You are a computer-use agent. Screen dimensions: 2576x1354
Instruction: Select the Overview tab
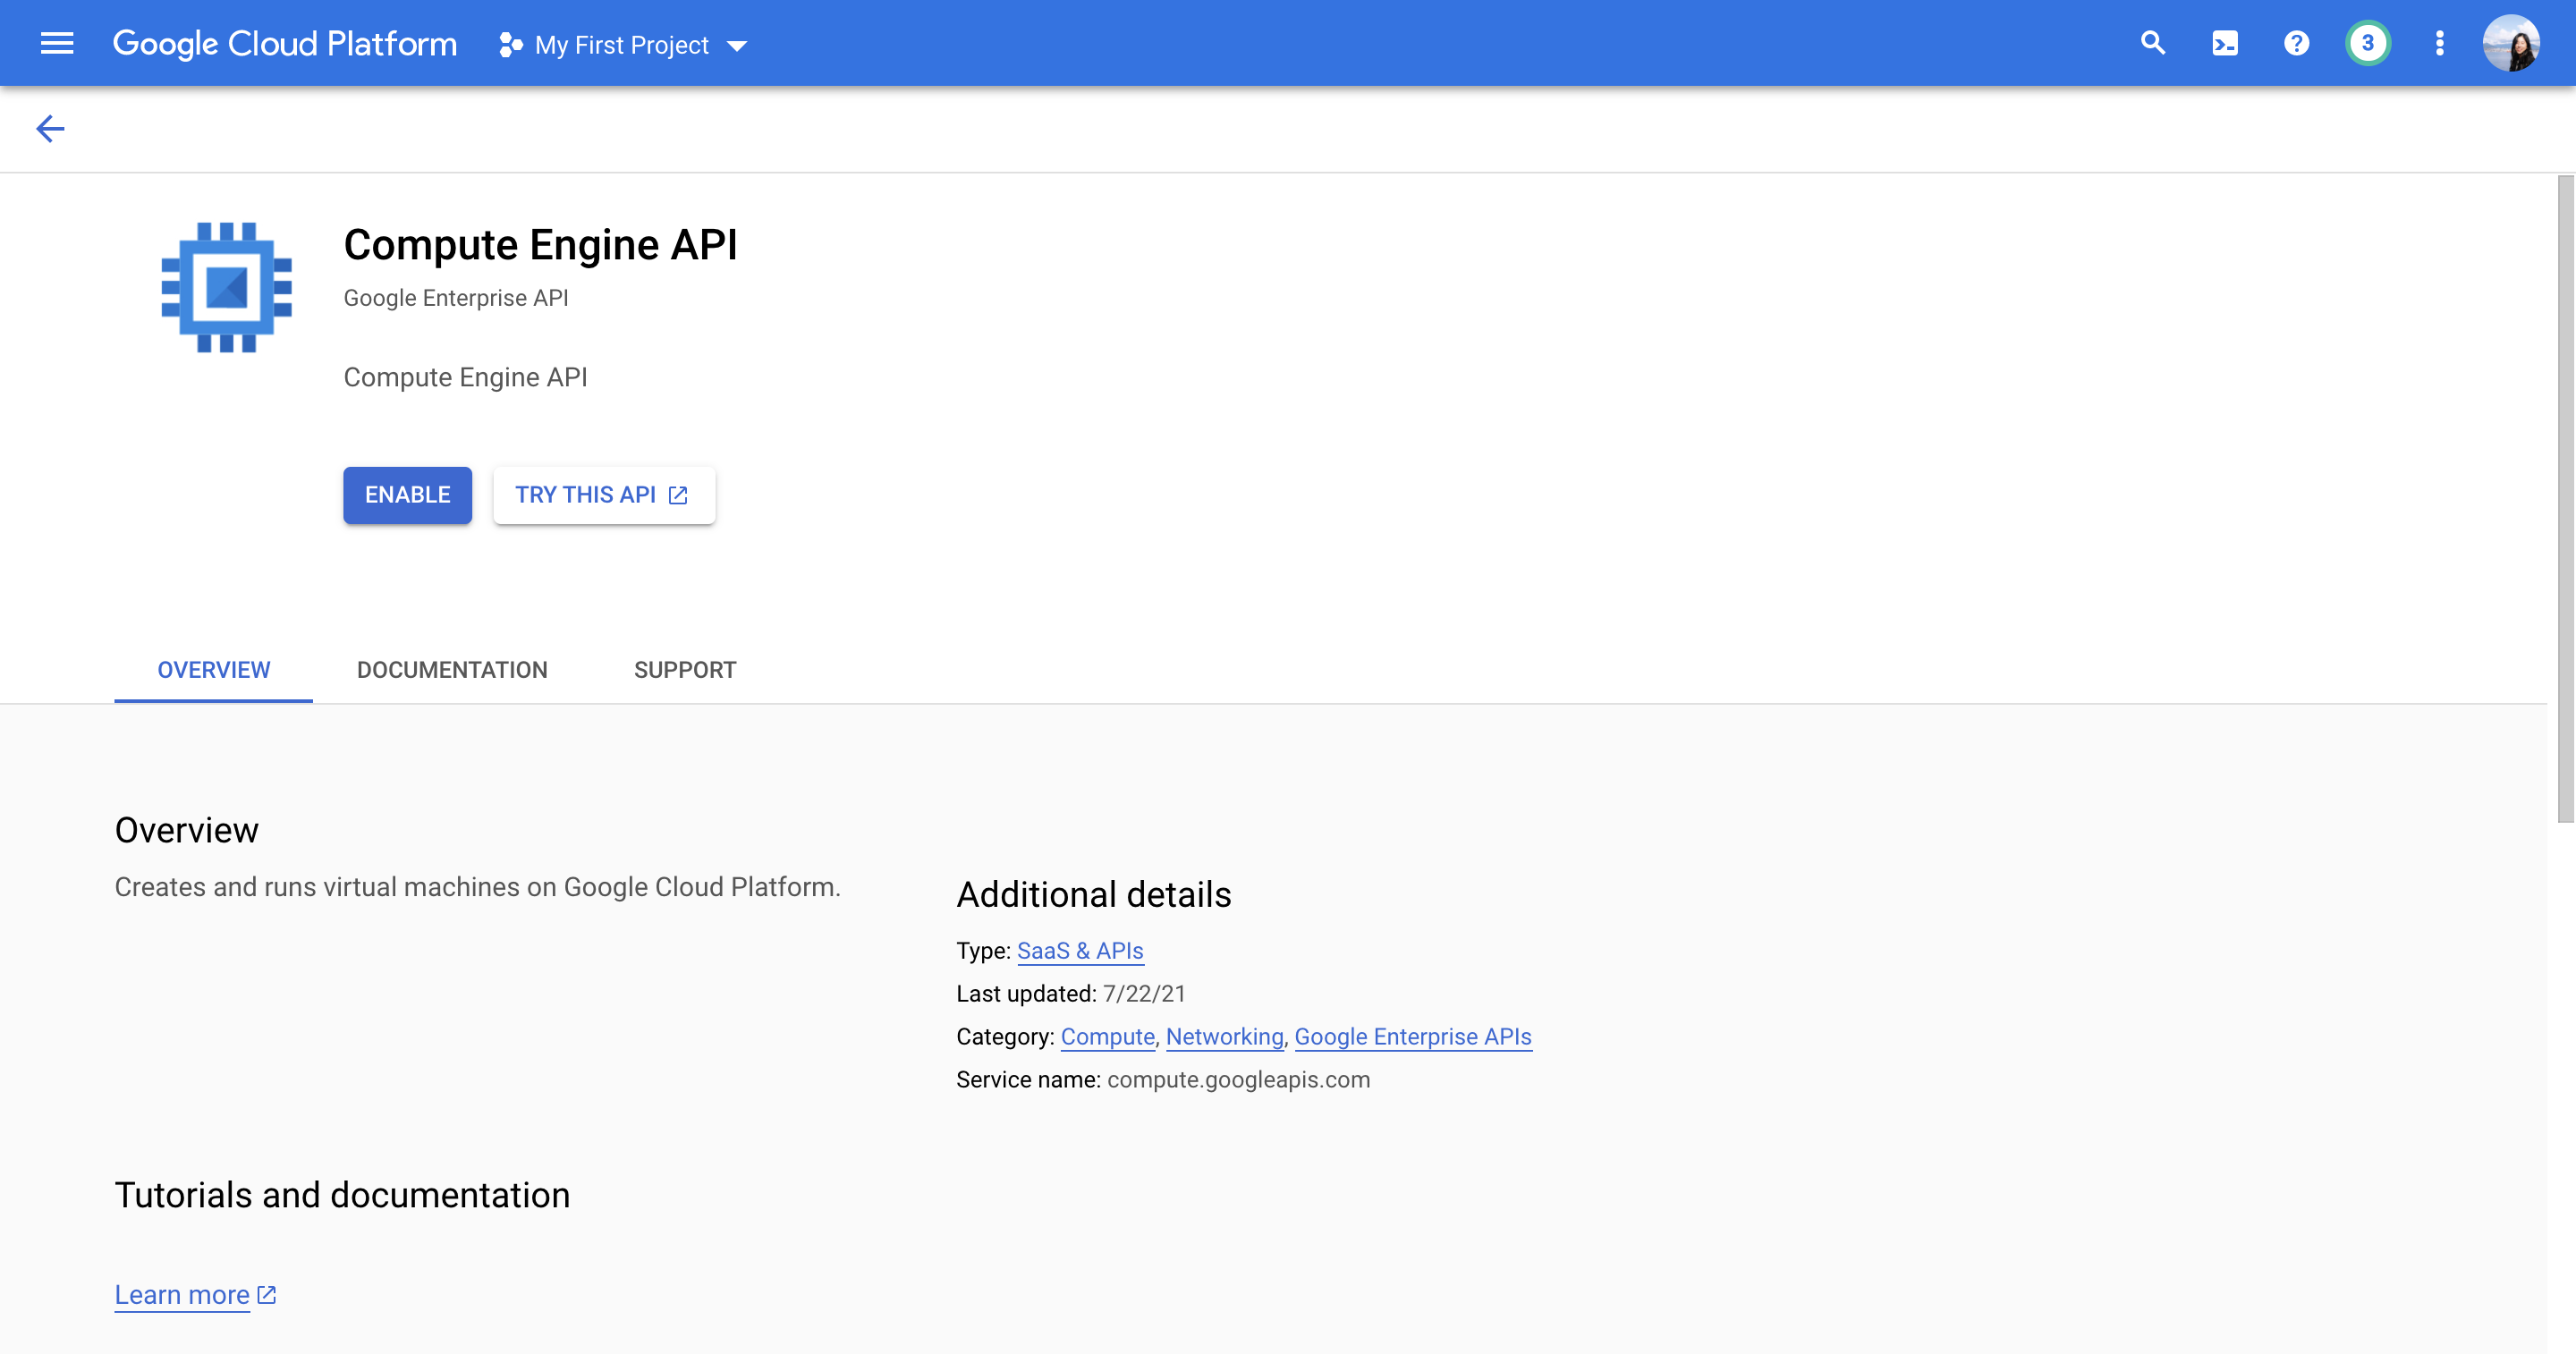213,669
